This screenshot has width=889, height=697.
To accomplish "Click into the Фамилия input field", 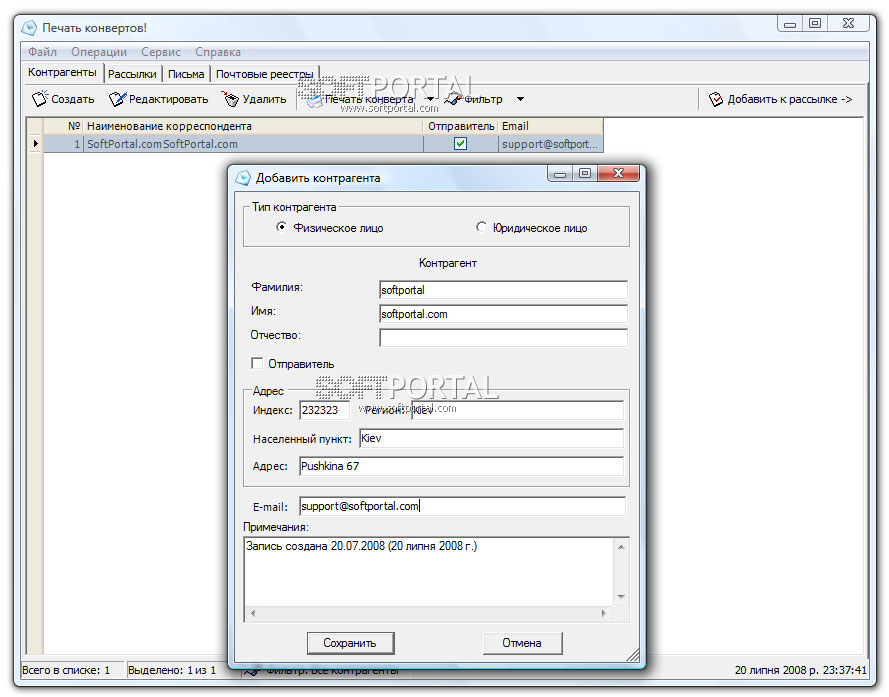I will 503,290.
